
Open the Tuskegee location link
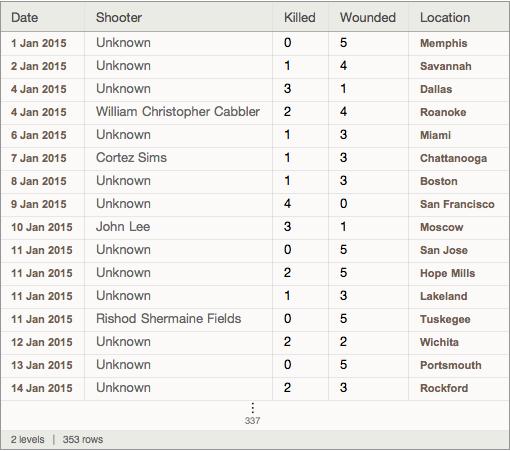[x=445, y=319]
